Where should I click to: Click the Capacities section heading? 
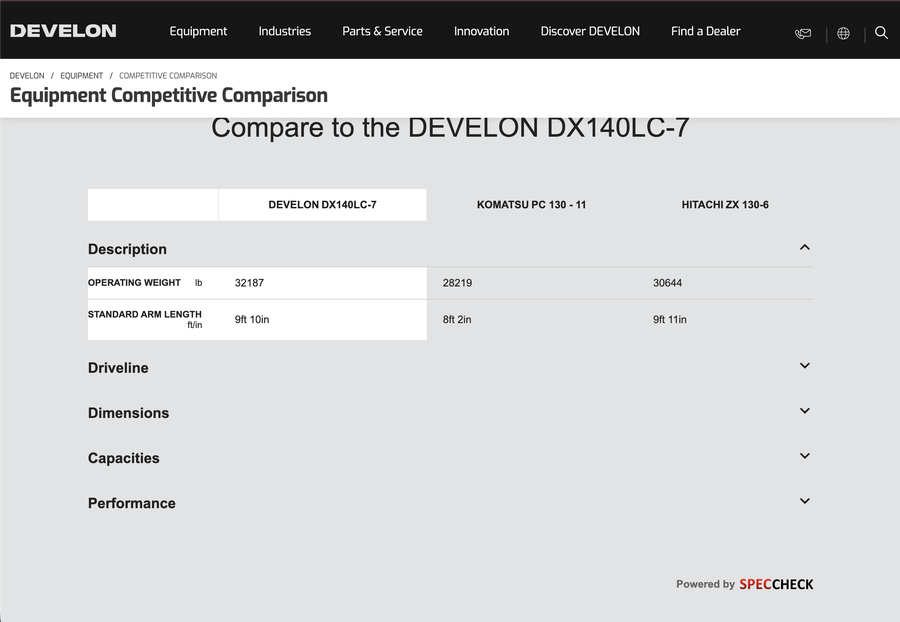coord(124,458)
